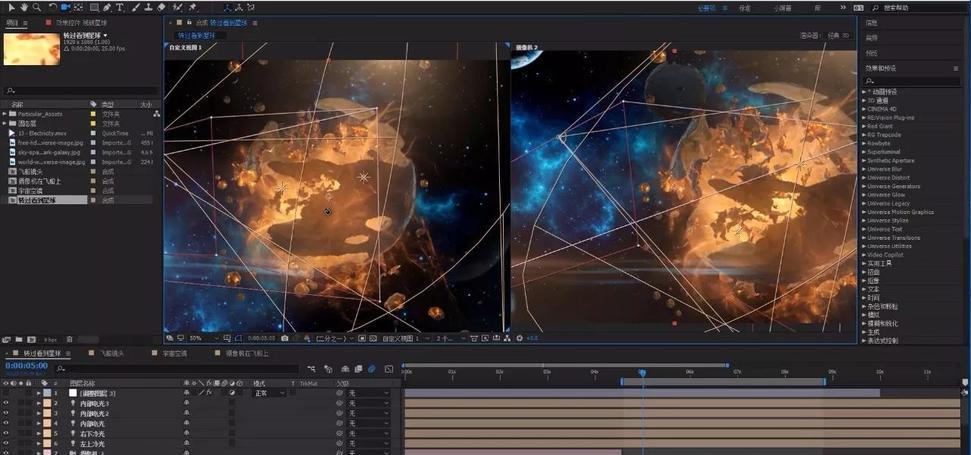Take snapshot with camera icon in viewer
This screenshot has width=971, height=455.
pyautogui.click(x=284, y=339)
